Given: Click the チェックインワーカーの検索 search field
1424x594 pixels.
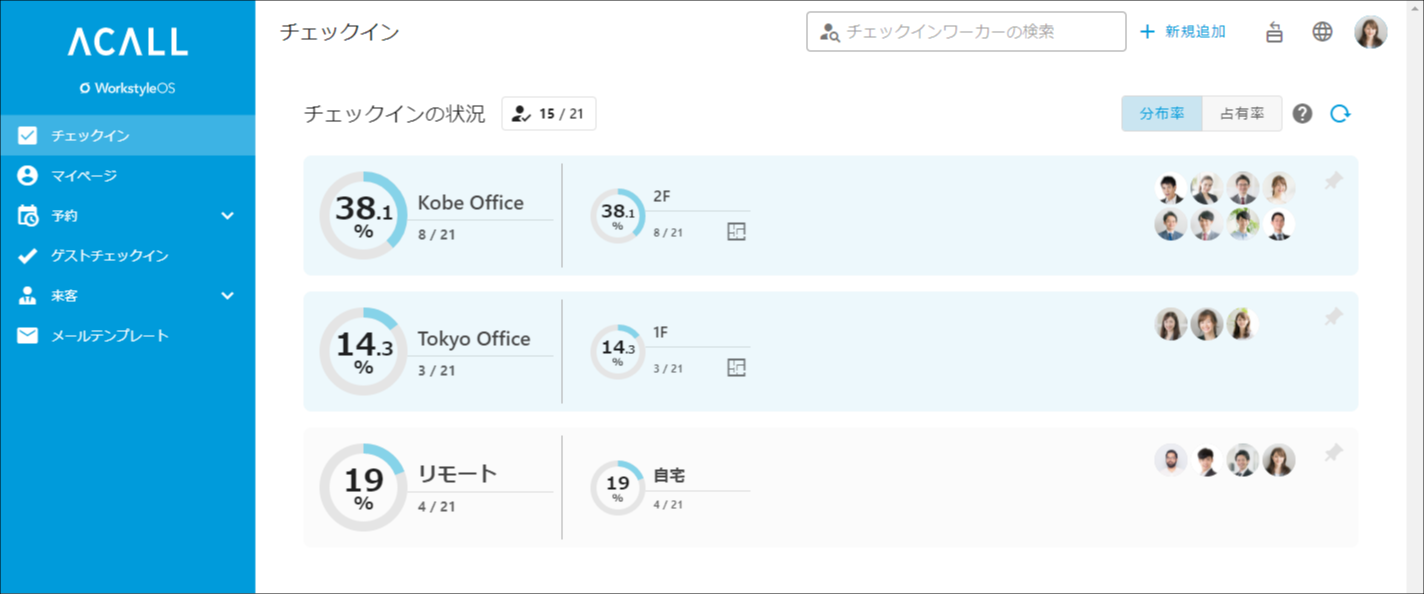Looking at the screenshot, I should pyautogui.click(x=980, y=32).
